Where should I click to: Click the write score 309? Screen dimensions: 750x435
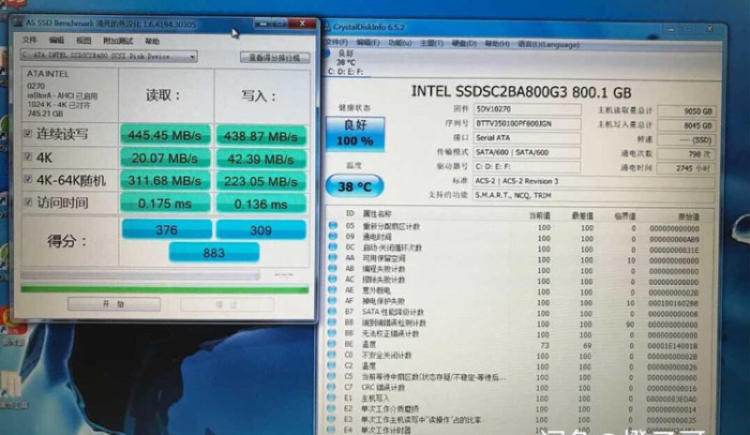point(261,230)
